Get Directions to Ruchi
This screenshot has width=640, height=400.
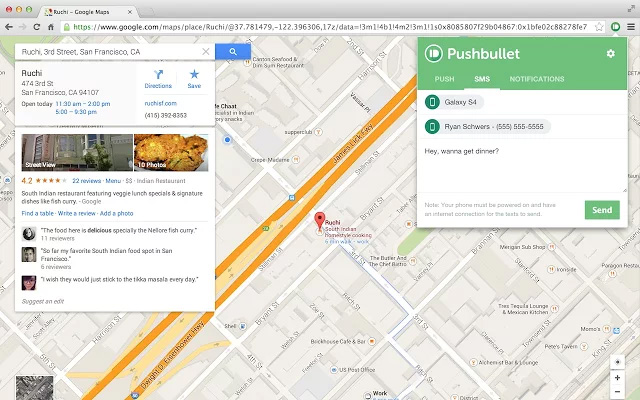[x=158, y=79]
